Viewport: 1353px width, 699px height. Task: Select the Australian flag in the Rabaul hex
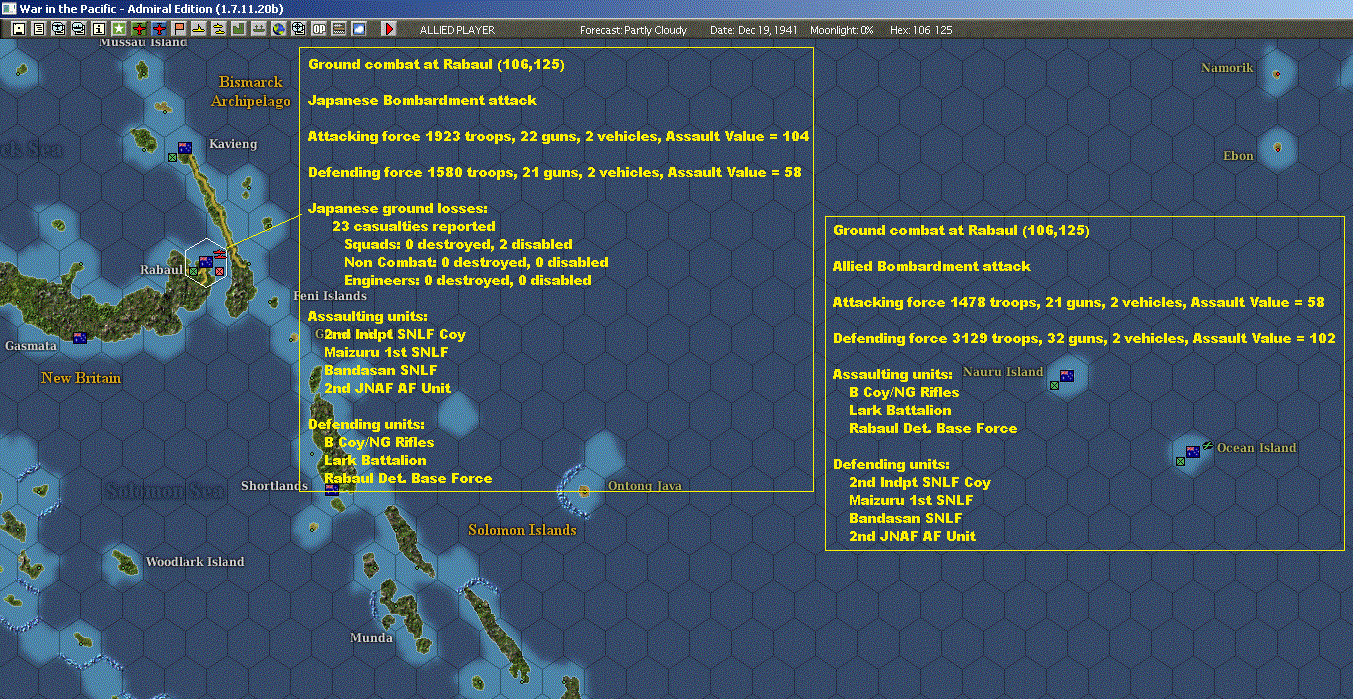tap(206, 262)
